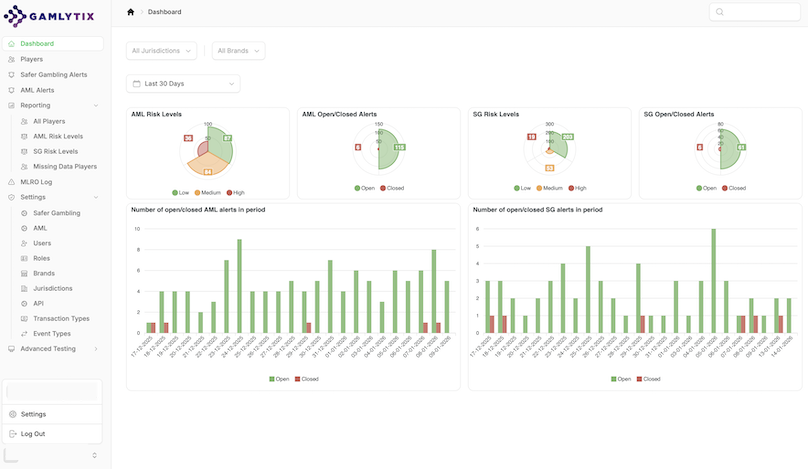808x469 pixels.
Task: Click the Log Out icon
Action: coord(12,434)
